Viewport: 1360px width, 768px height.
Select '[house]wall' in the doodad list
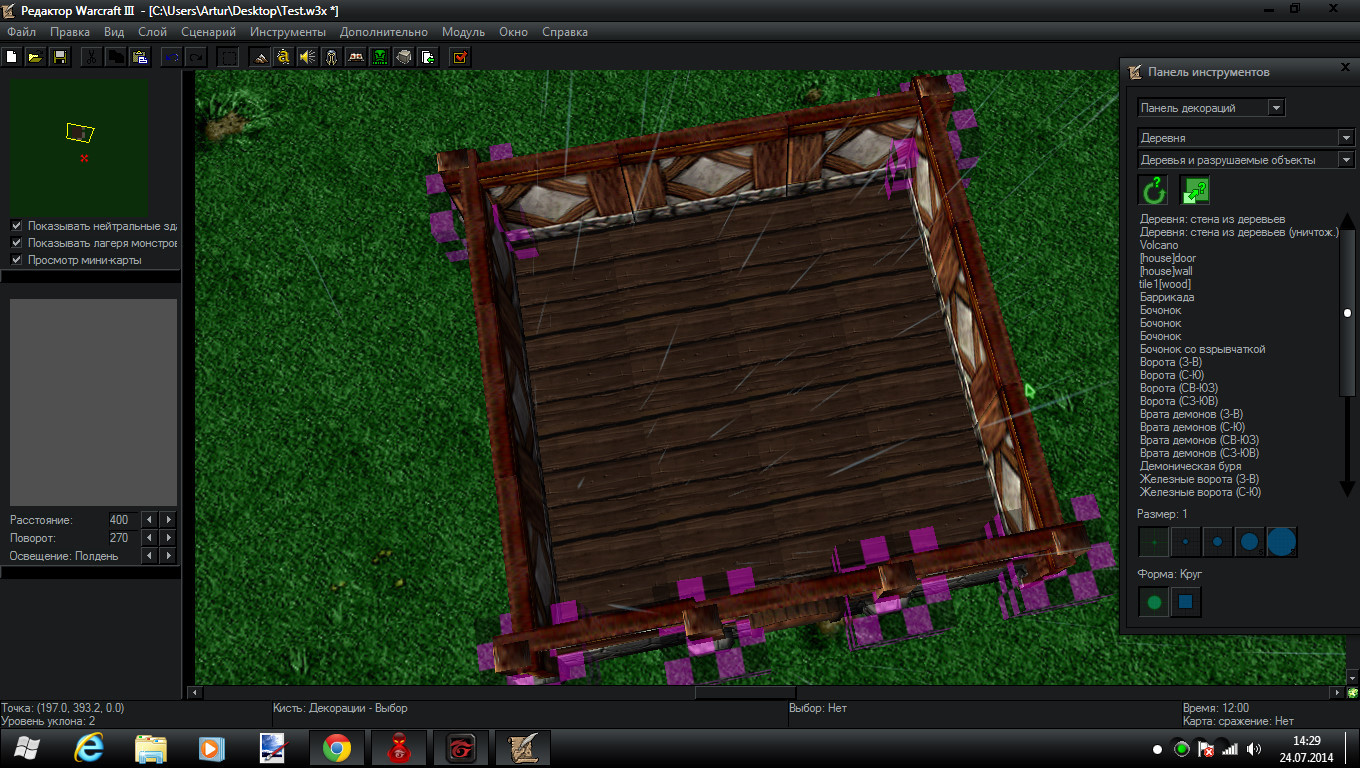click(x=1166, y=271)
